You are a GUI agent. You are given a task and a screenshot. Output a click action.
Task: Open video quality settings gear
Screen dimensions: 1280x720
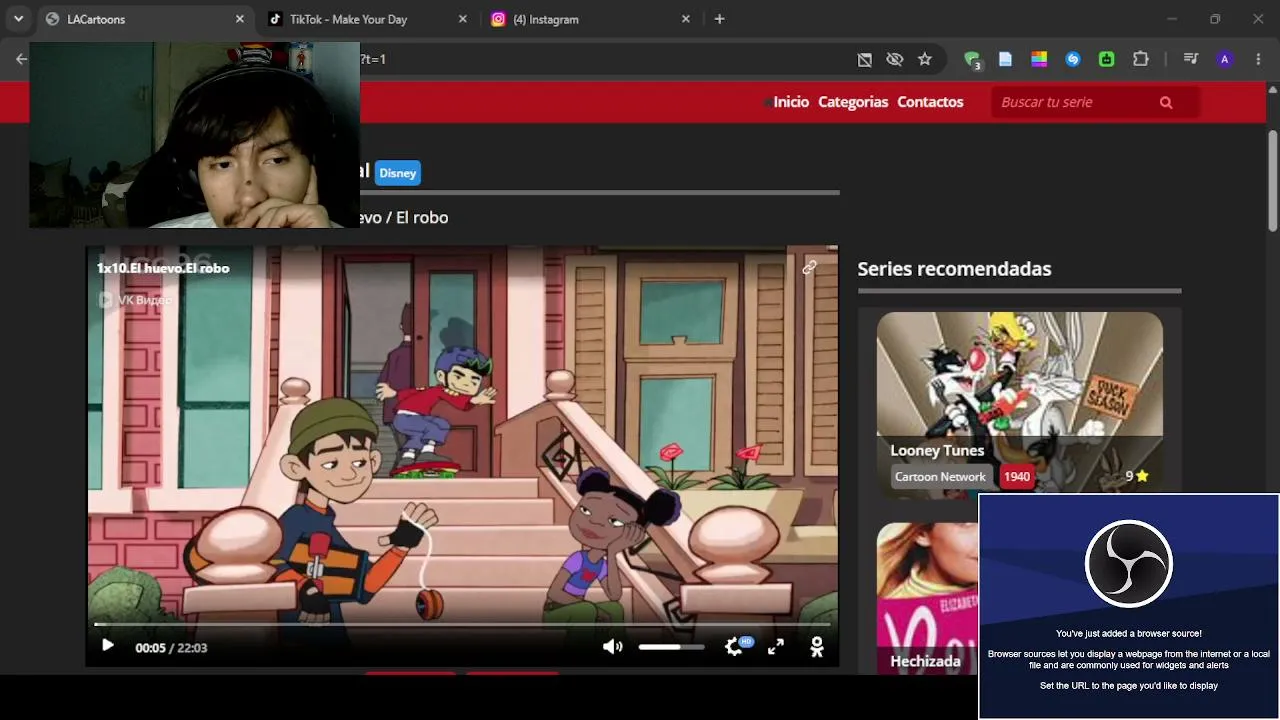[735, 647]
